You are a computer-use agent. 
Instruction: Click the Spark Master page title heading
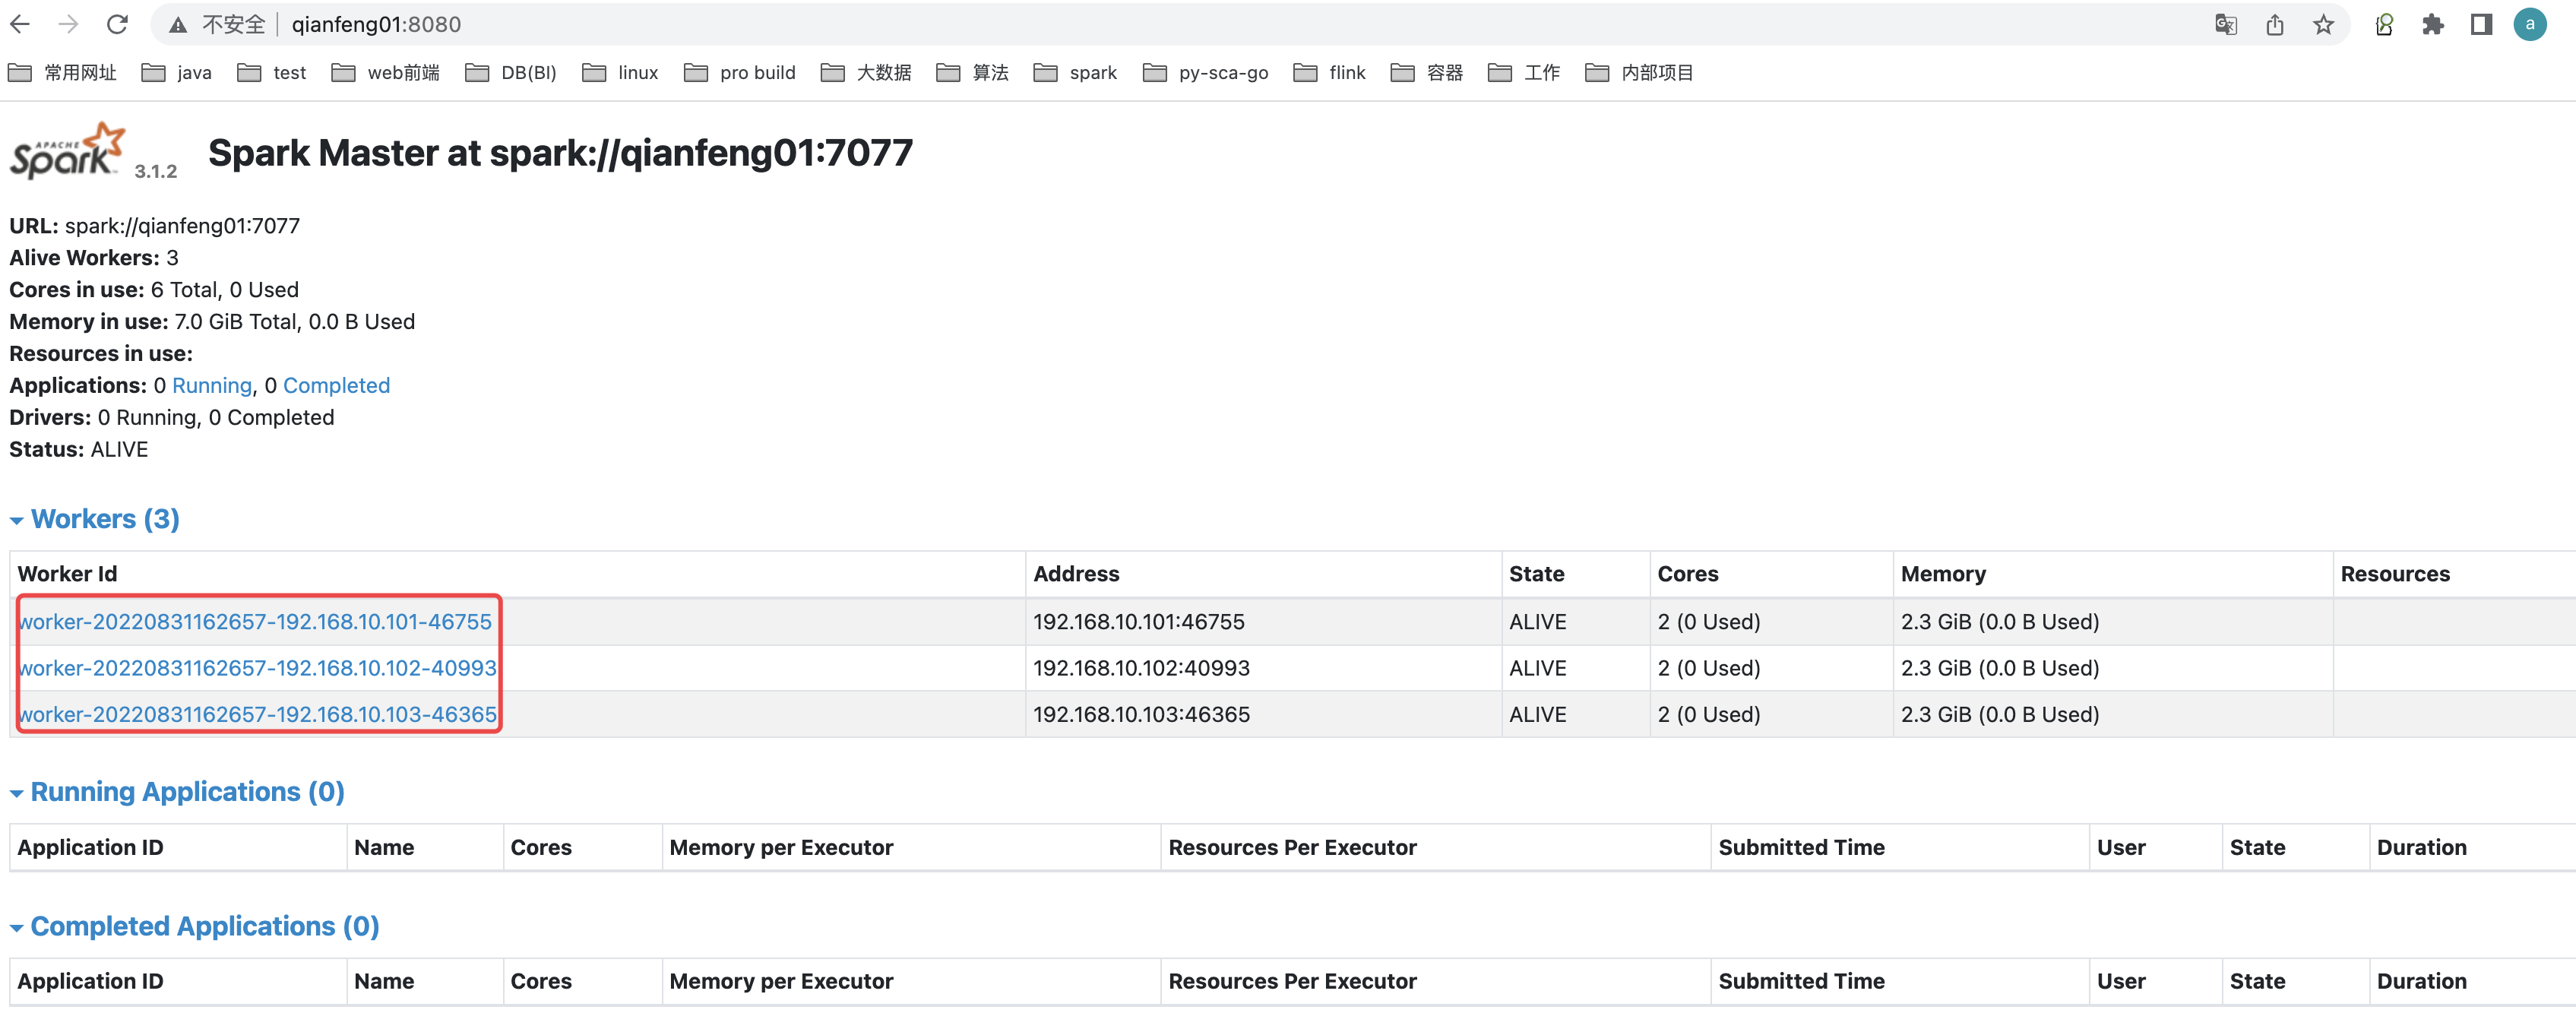pyautogui.click(x=560, y=153)
